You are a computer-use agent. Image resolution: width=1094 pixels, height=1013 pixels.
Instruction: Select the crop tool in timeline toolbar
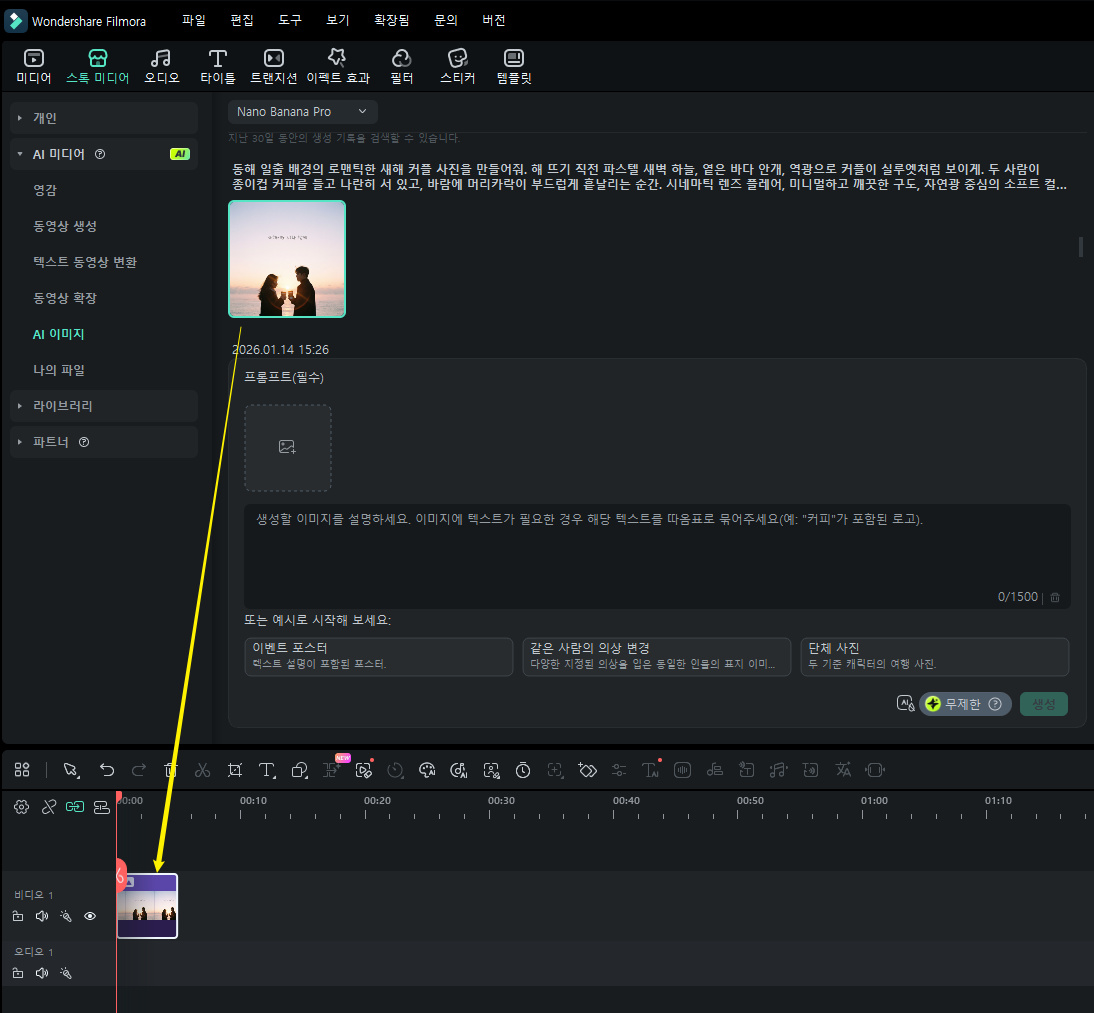tap(235, 770)
